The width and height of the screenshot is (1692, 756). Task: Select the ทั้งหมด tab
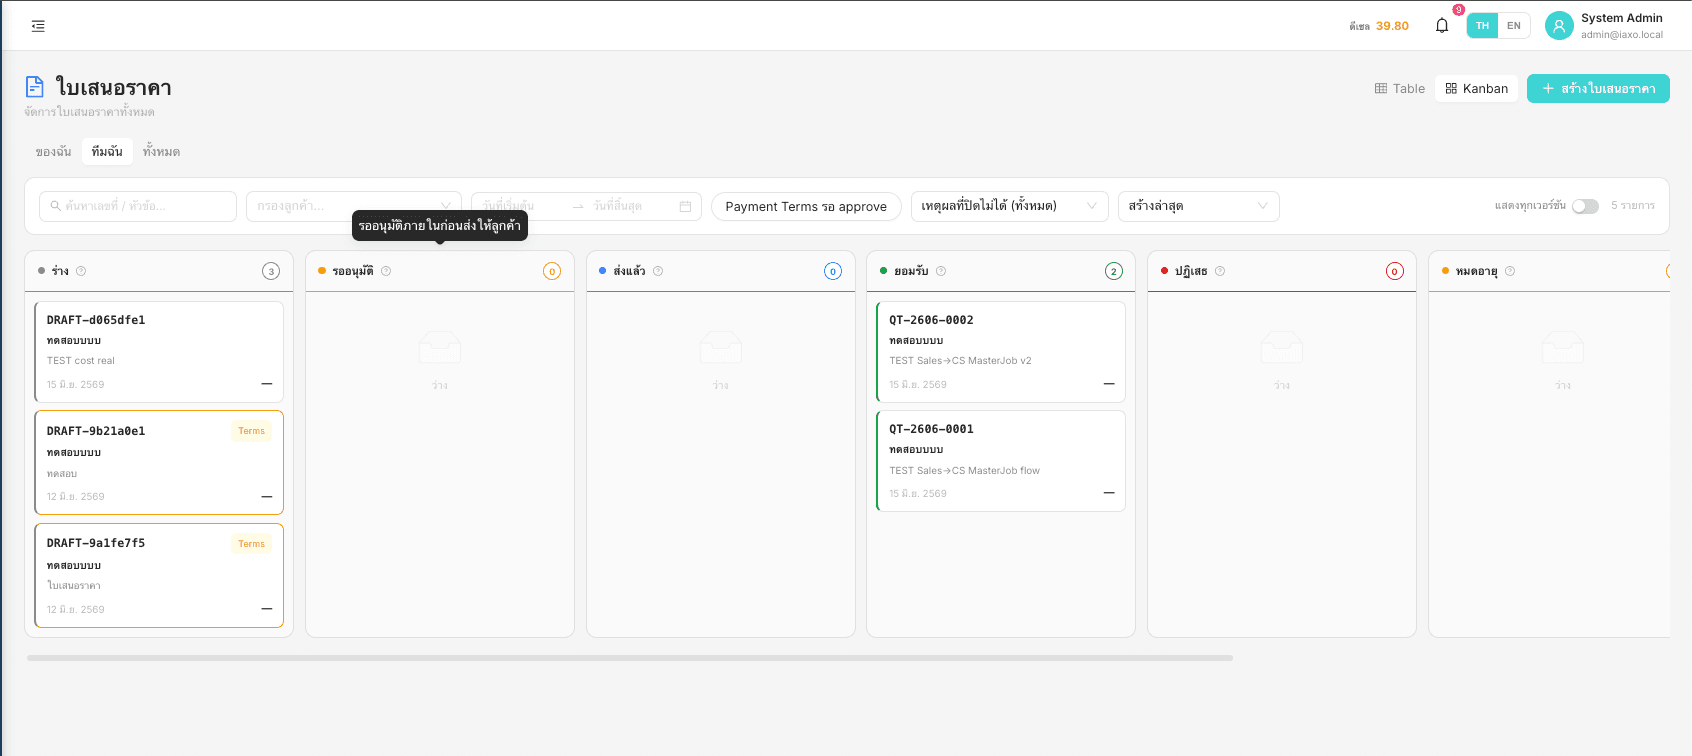coord(161,152)
